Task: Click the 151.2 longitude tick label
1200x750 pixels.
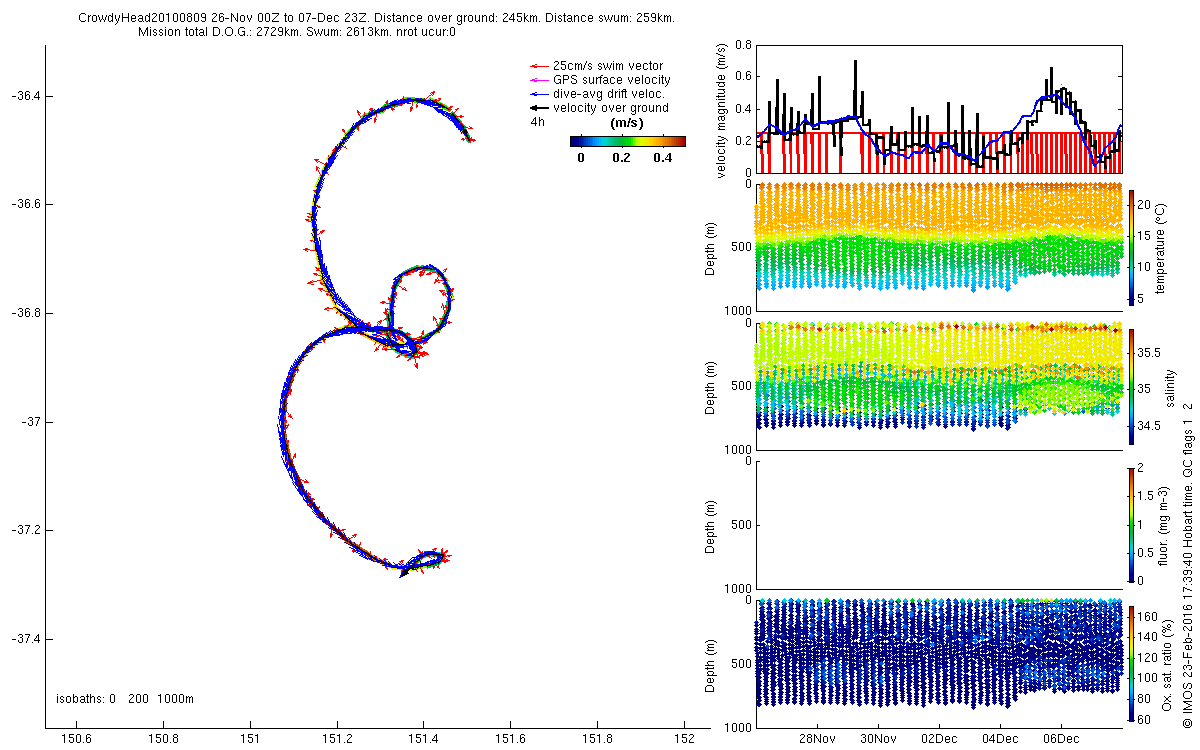Action: tap(337, 739)
